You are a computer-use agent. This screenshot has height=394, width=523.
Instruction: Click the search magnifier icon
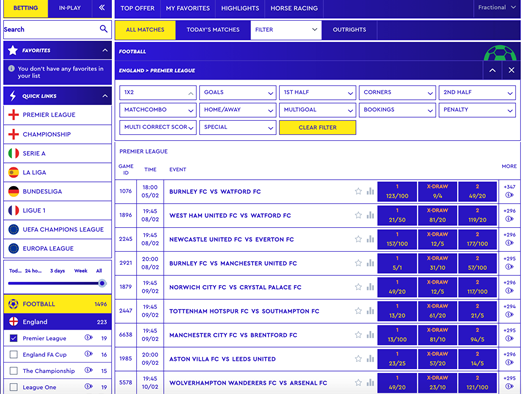point(103,29)
